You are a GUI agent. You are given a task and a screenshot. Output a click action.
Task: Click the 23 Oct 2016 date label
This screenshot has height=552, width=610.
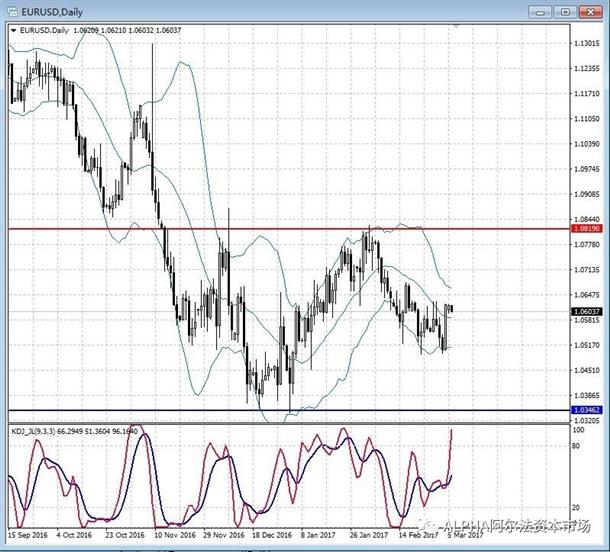coord(125,535)
